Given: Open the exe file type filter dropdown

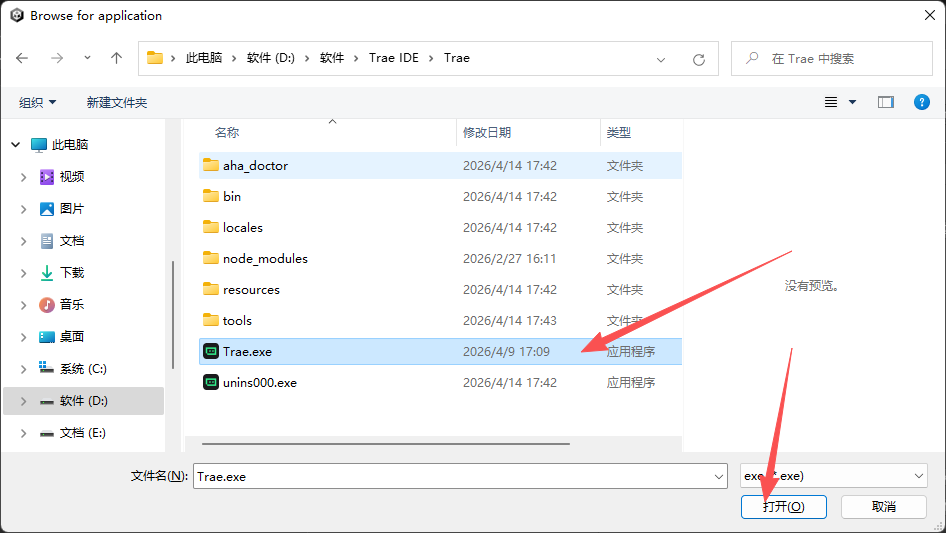Looking at the screenshot, I should (834, 476).
